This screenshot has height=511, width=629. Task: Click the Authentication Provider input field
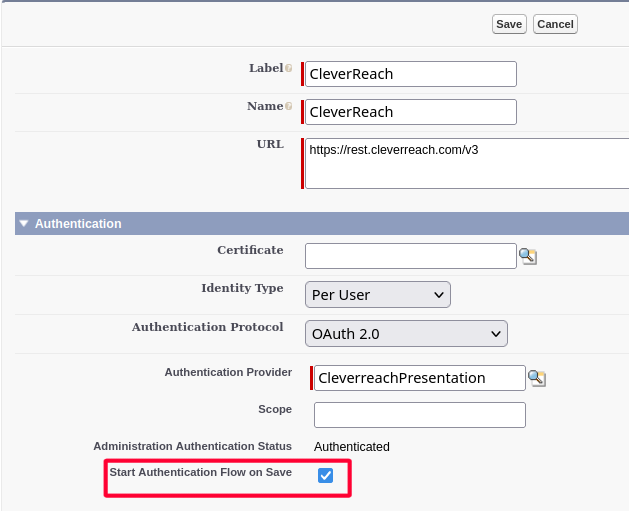pyautogui.click(x=420, y=378)
